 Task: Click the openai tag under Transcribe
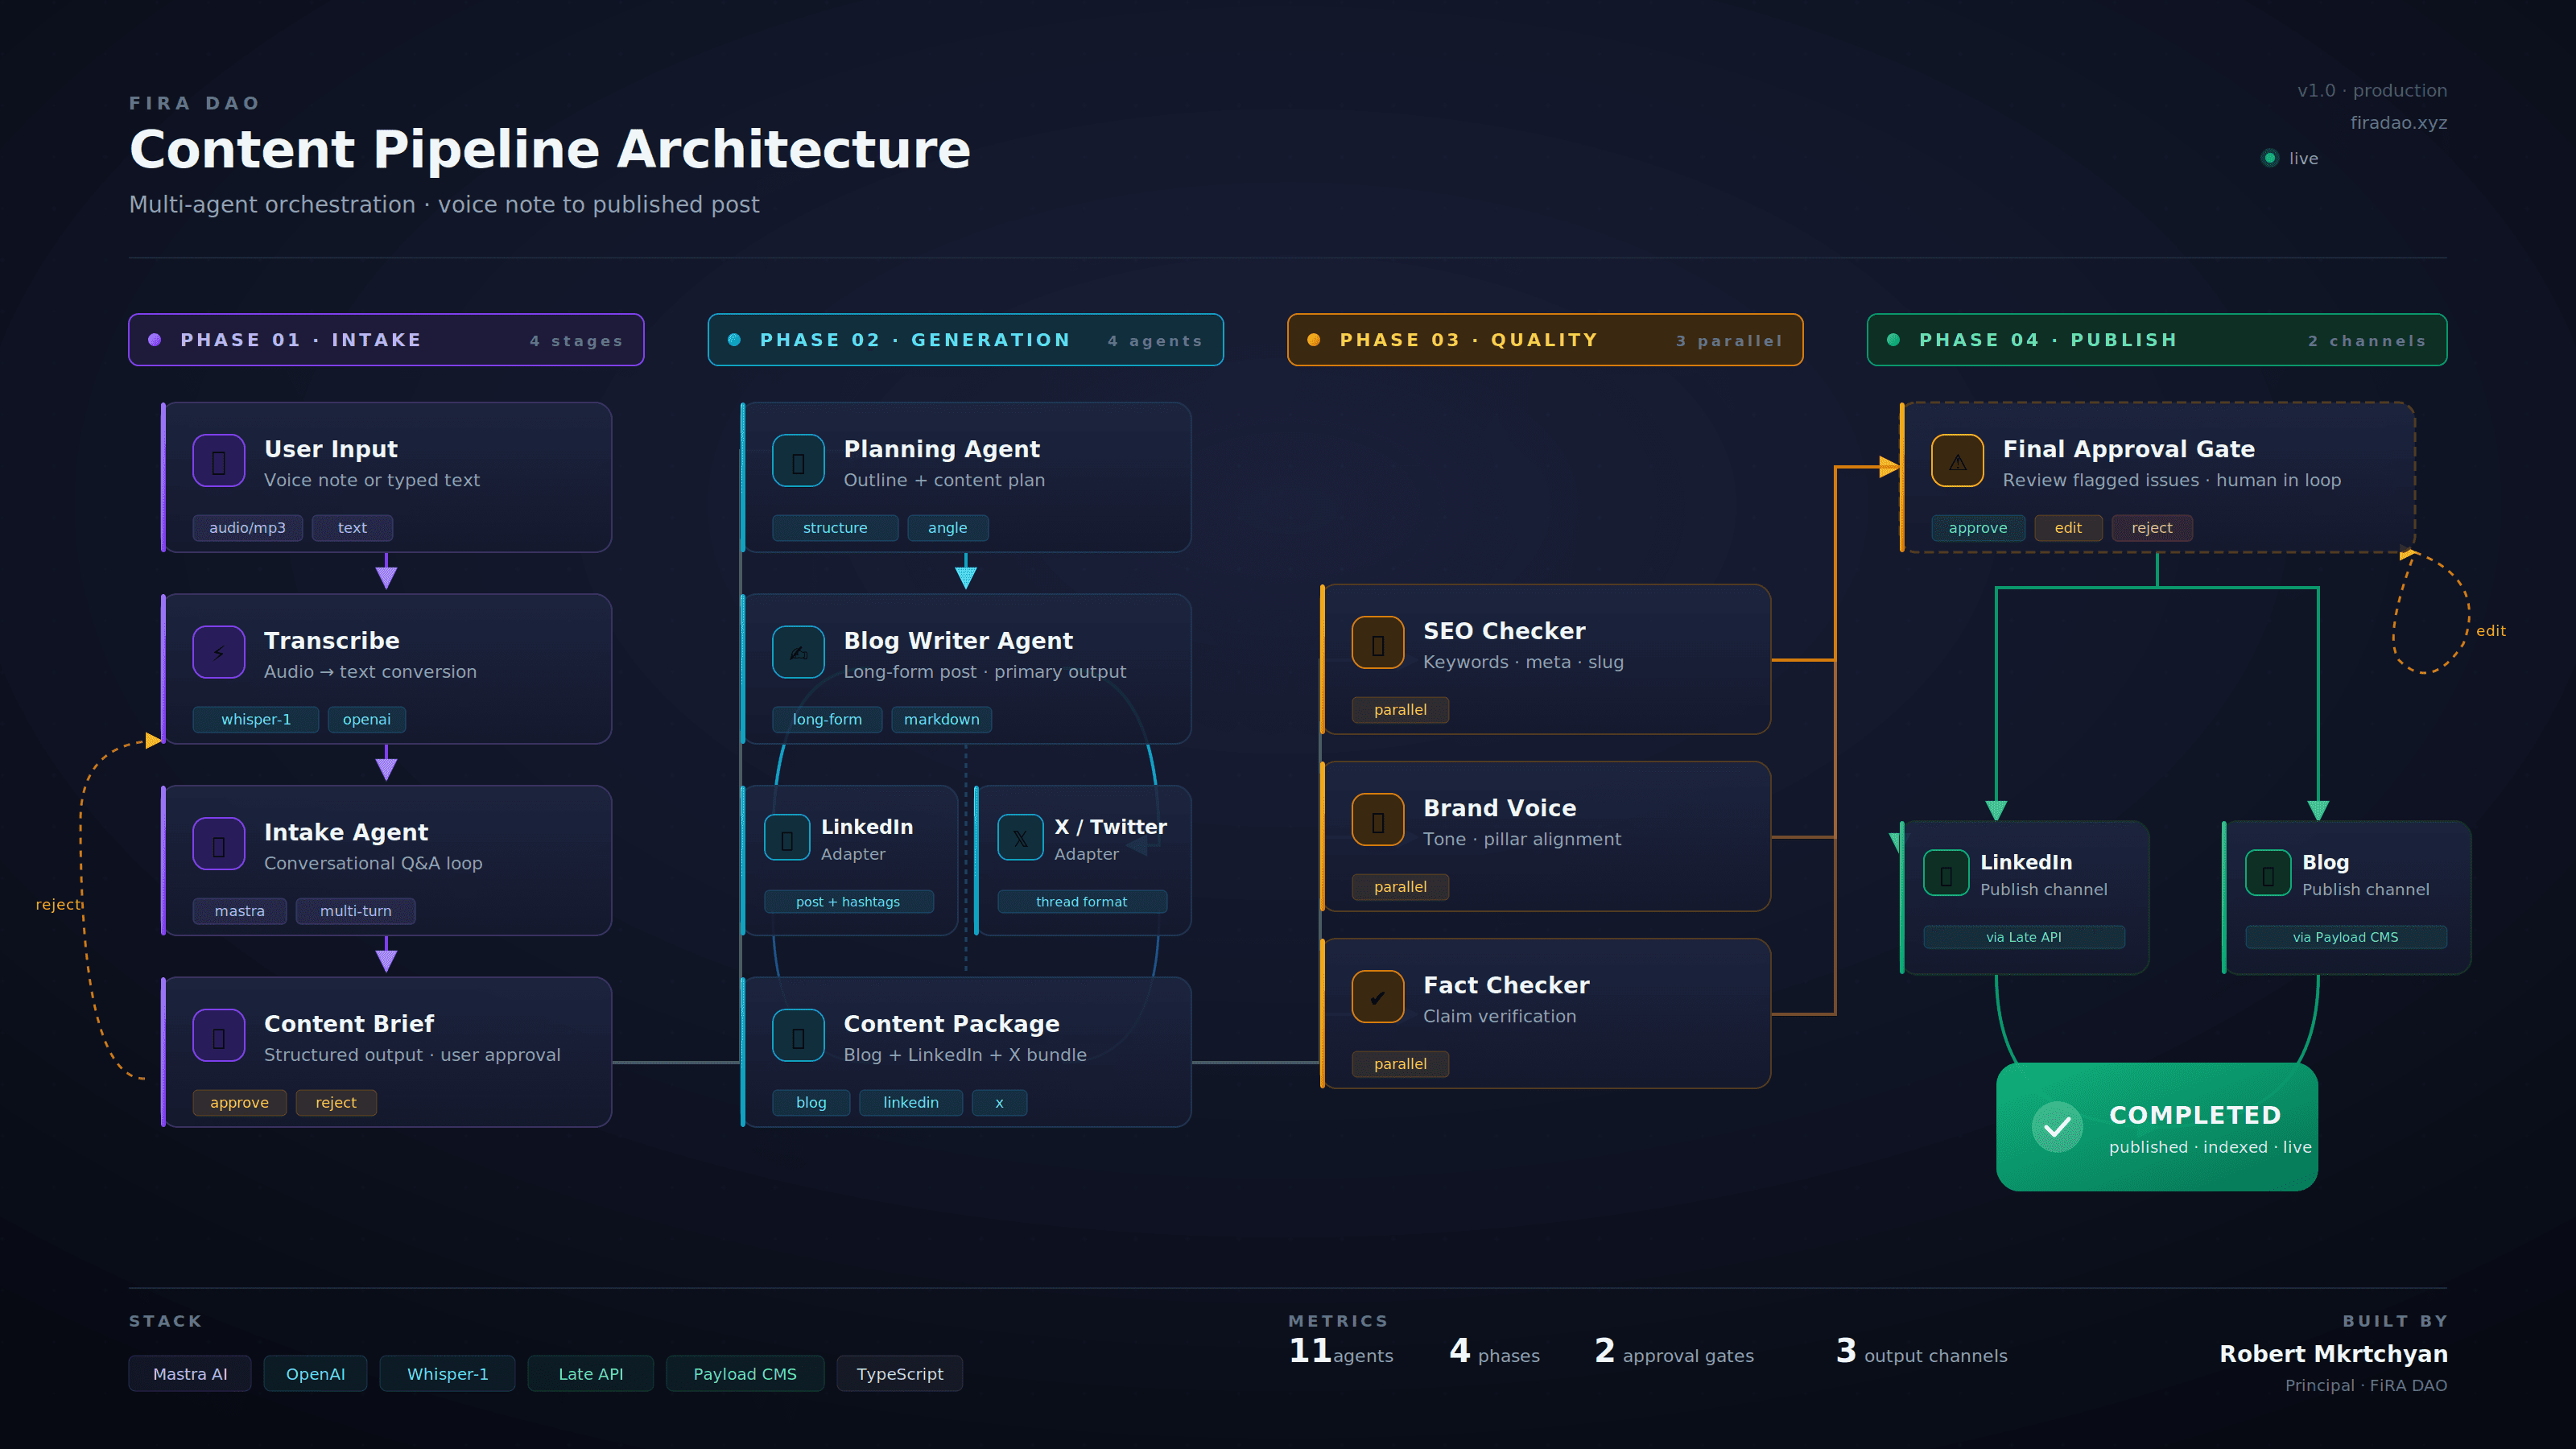tap(367, 719)
